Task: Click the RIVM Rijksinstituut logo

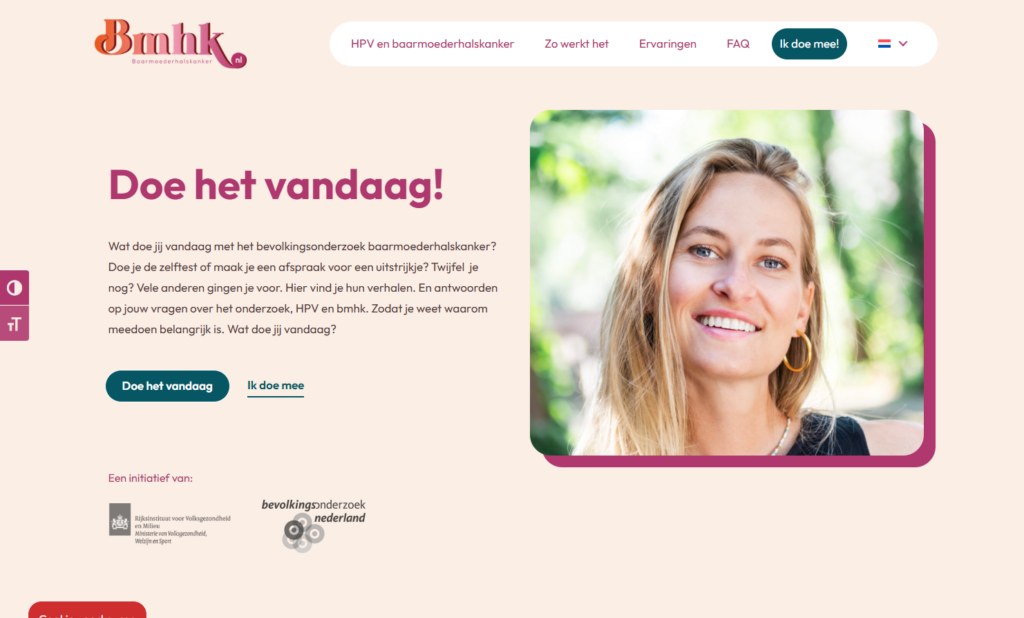Action: [x=170, y=524]
